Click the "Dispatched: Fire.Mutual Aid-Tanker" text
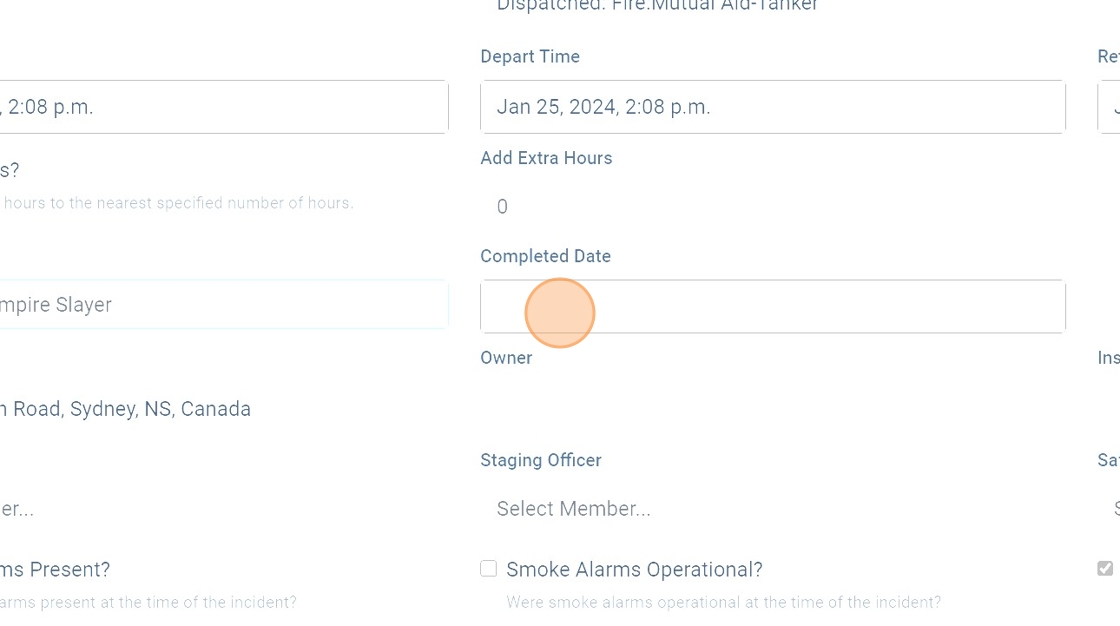This screenshot has height=626, width=1120. [657, 6]
